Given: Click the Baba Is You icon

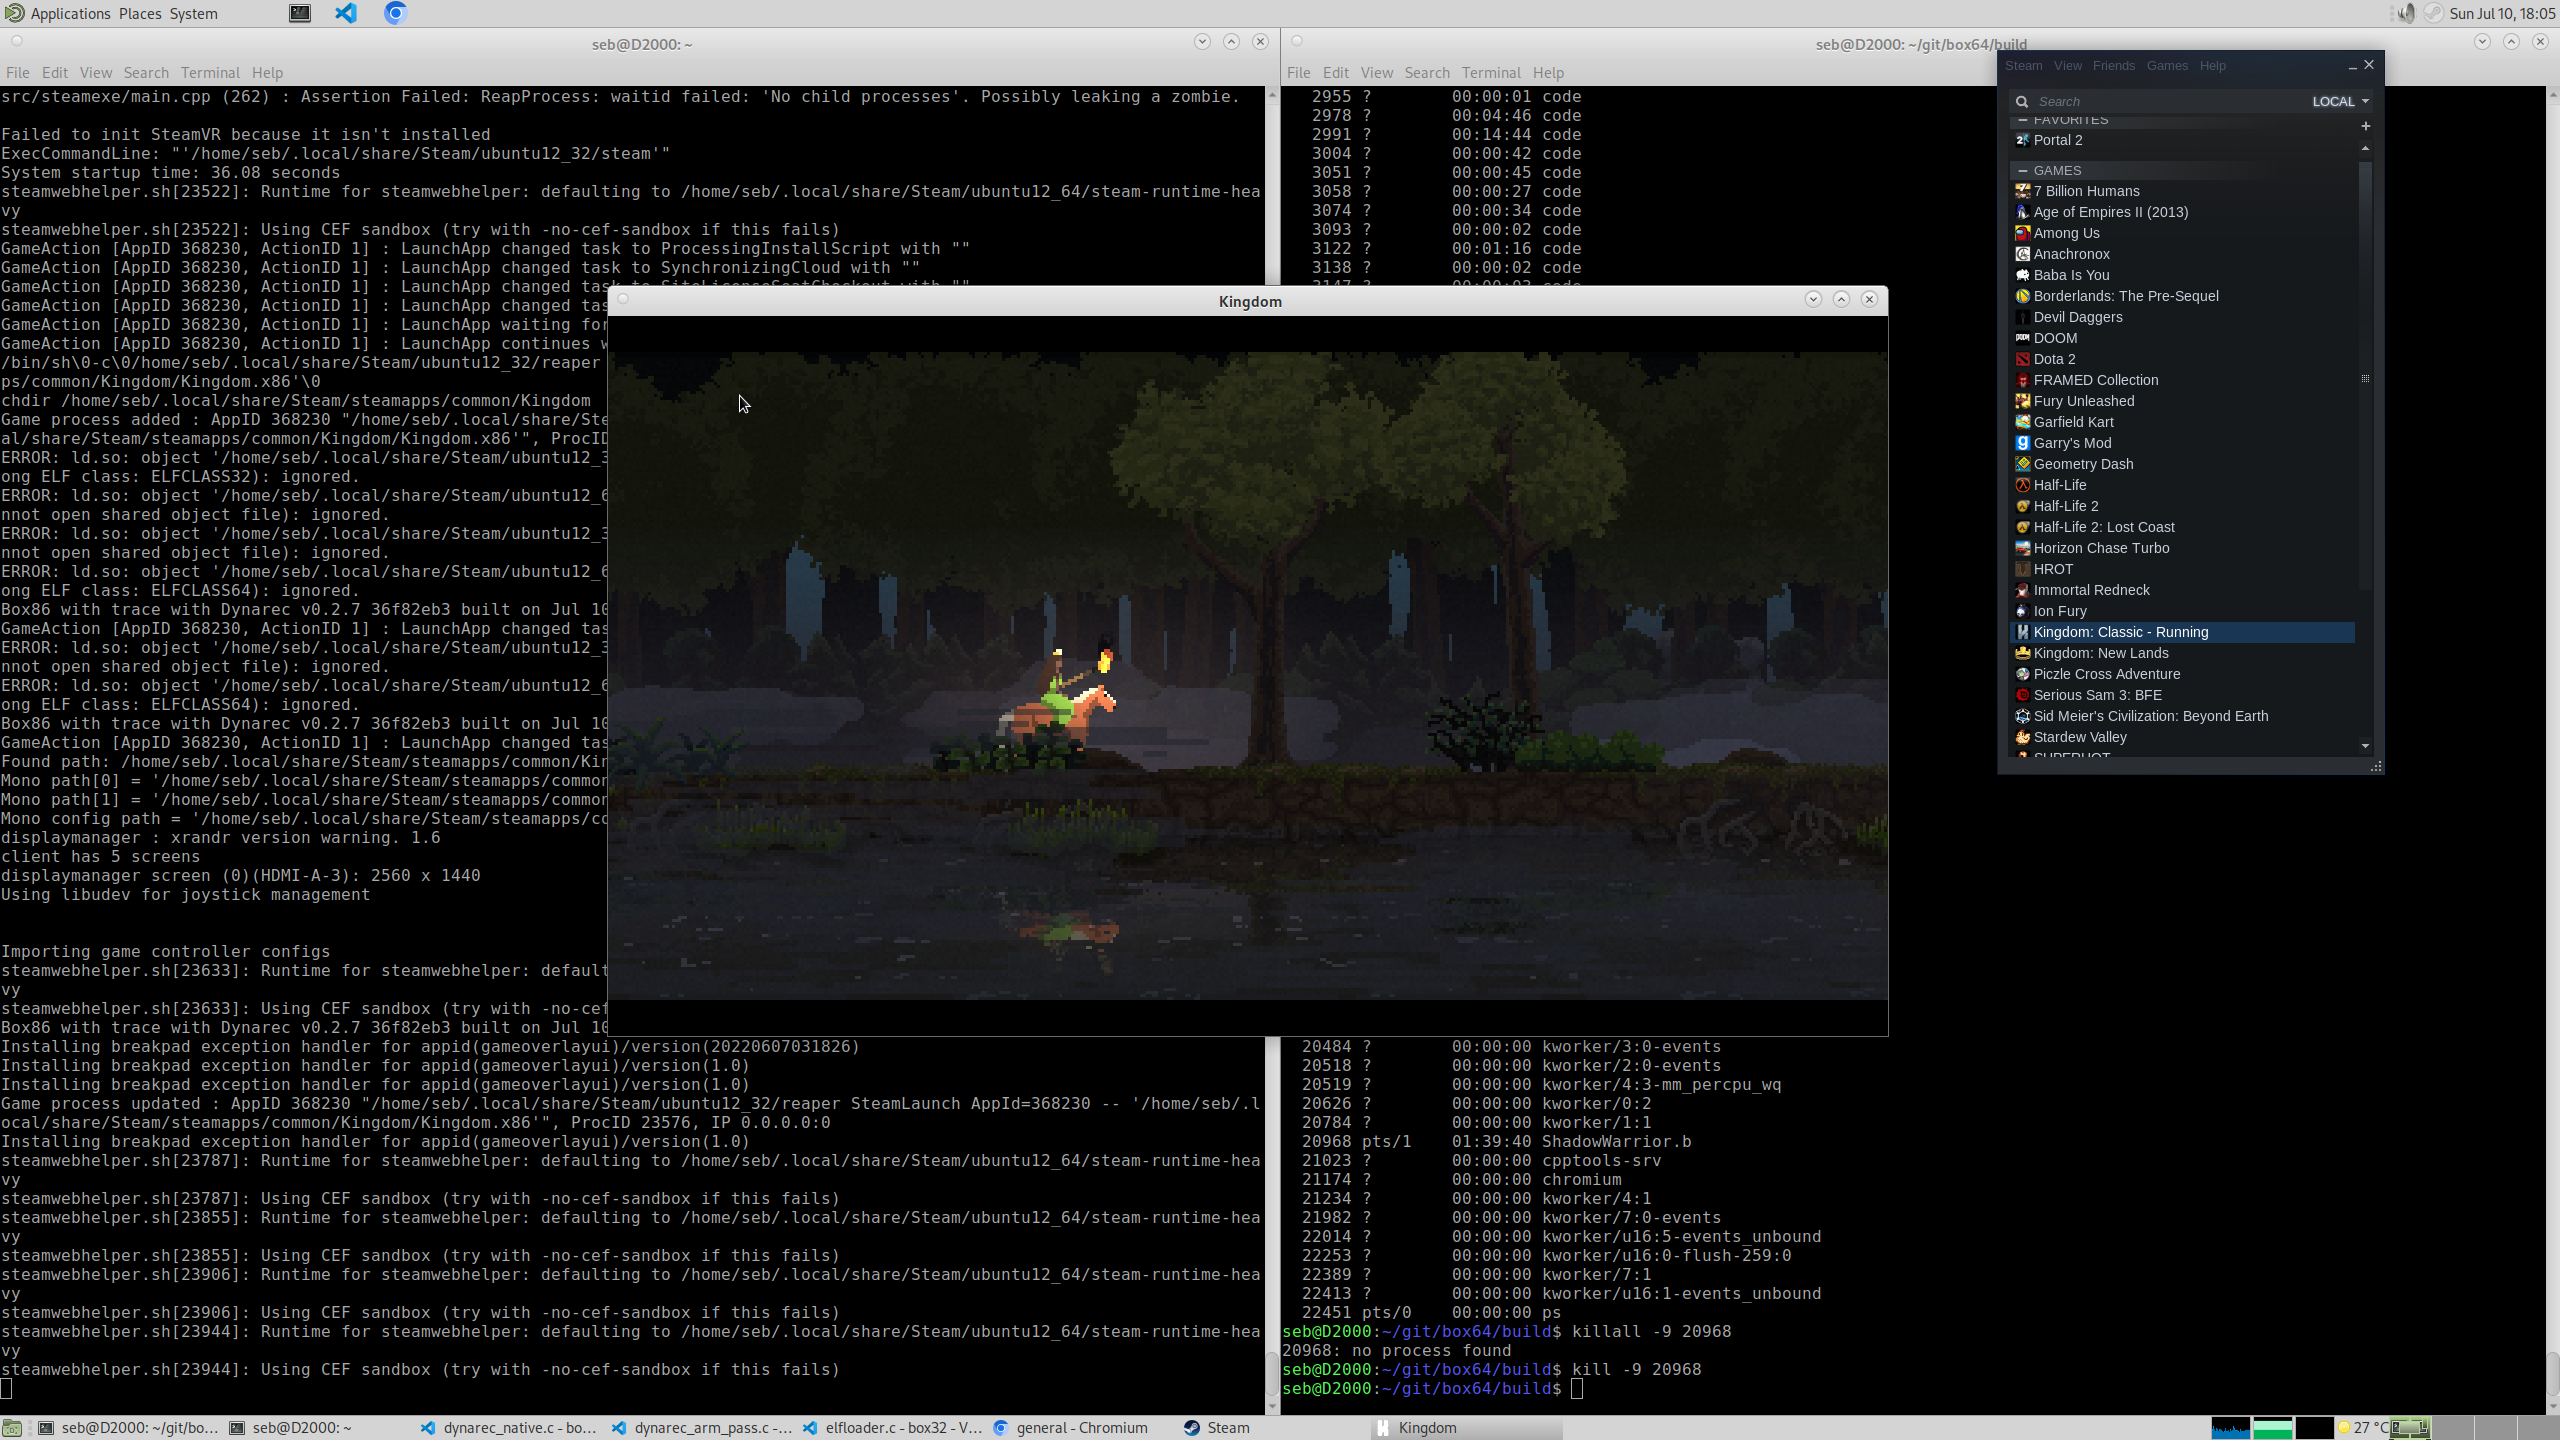Looking at the screenshot, I should coord(2022,275).
